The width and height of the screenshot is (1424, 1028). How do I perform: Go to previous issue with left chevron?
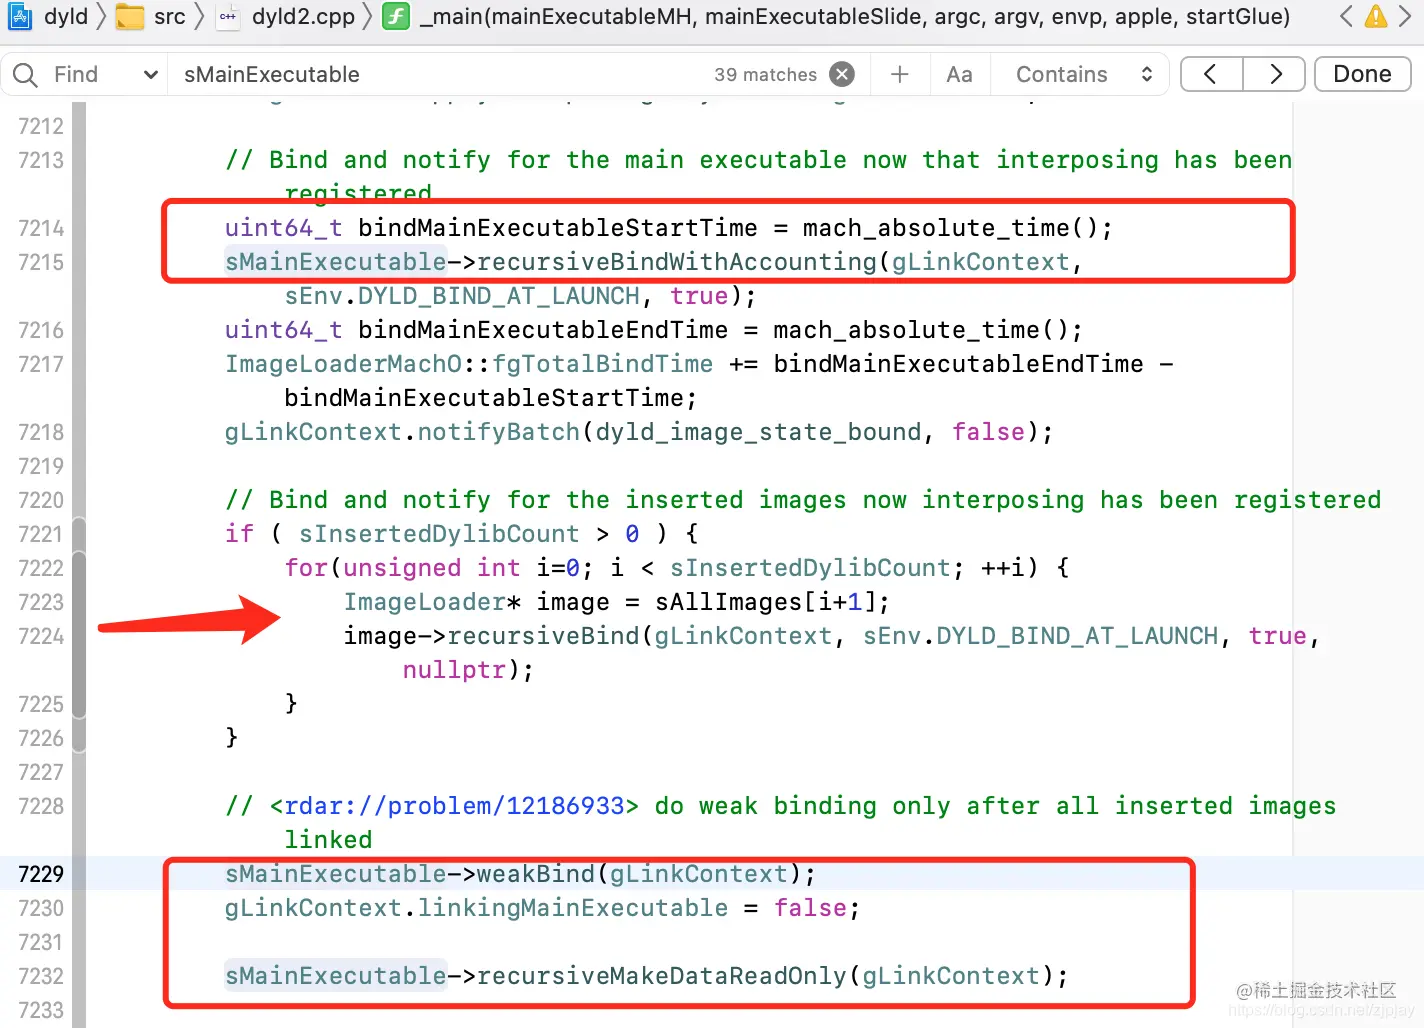tap(1346, 16)
